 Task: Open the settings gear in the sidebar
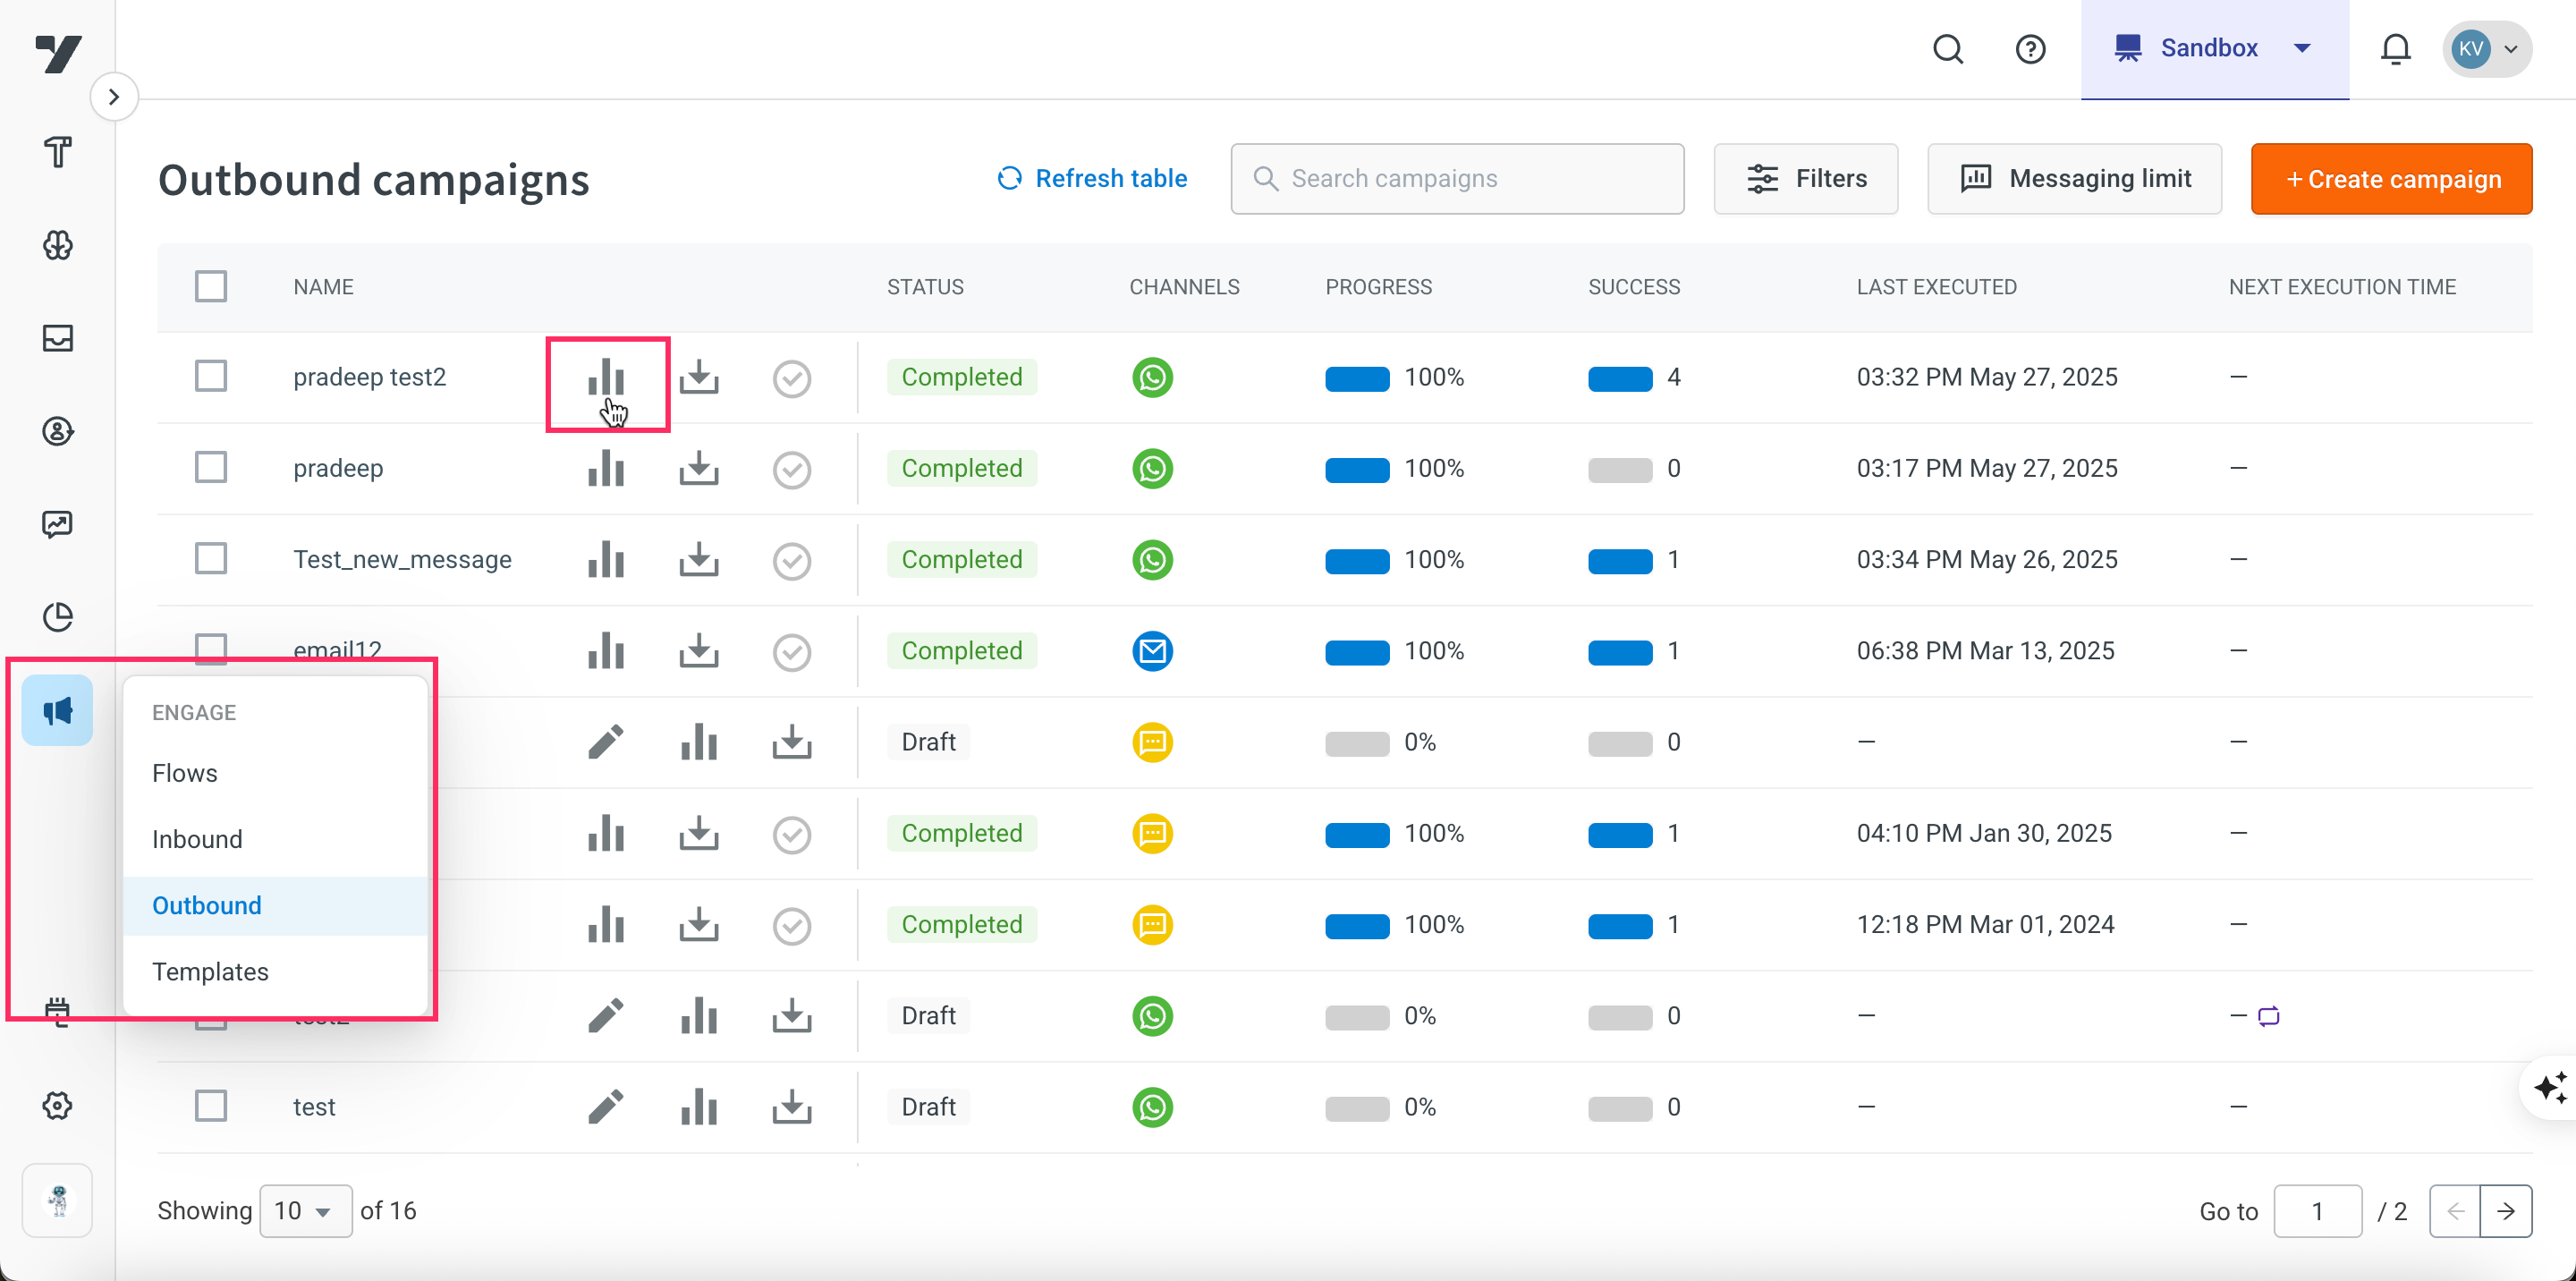57,1105
